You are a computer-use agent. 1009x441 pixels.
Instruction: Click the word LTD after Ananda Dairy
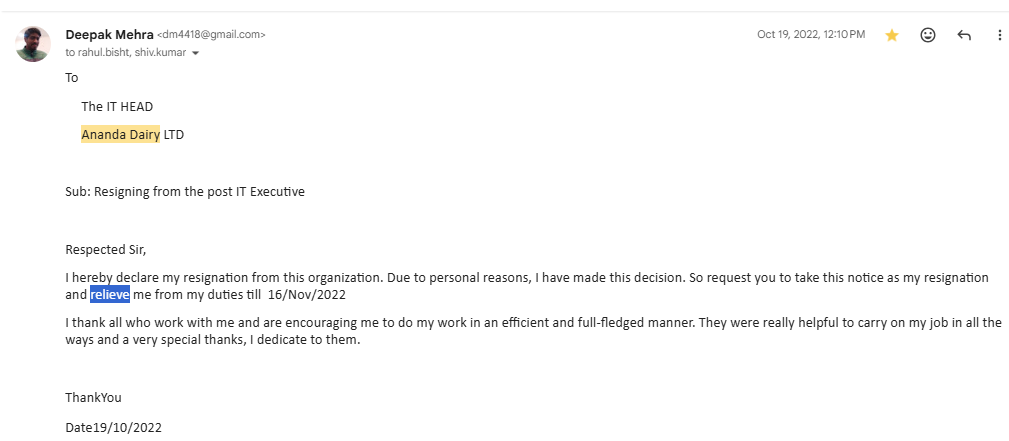[173, 135]
